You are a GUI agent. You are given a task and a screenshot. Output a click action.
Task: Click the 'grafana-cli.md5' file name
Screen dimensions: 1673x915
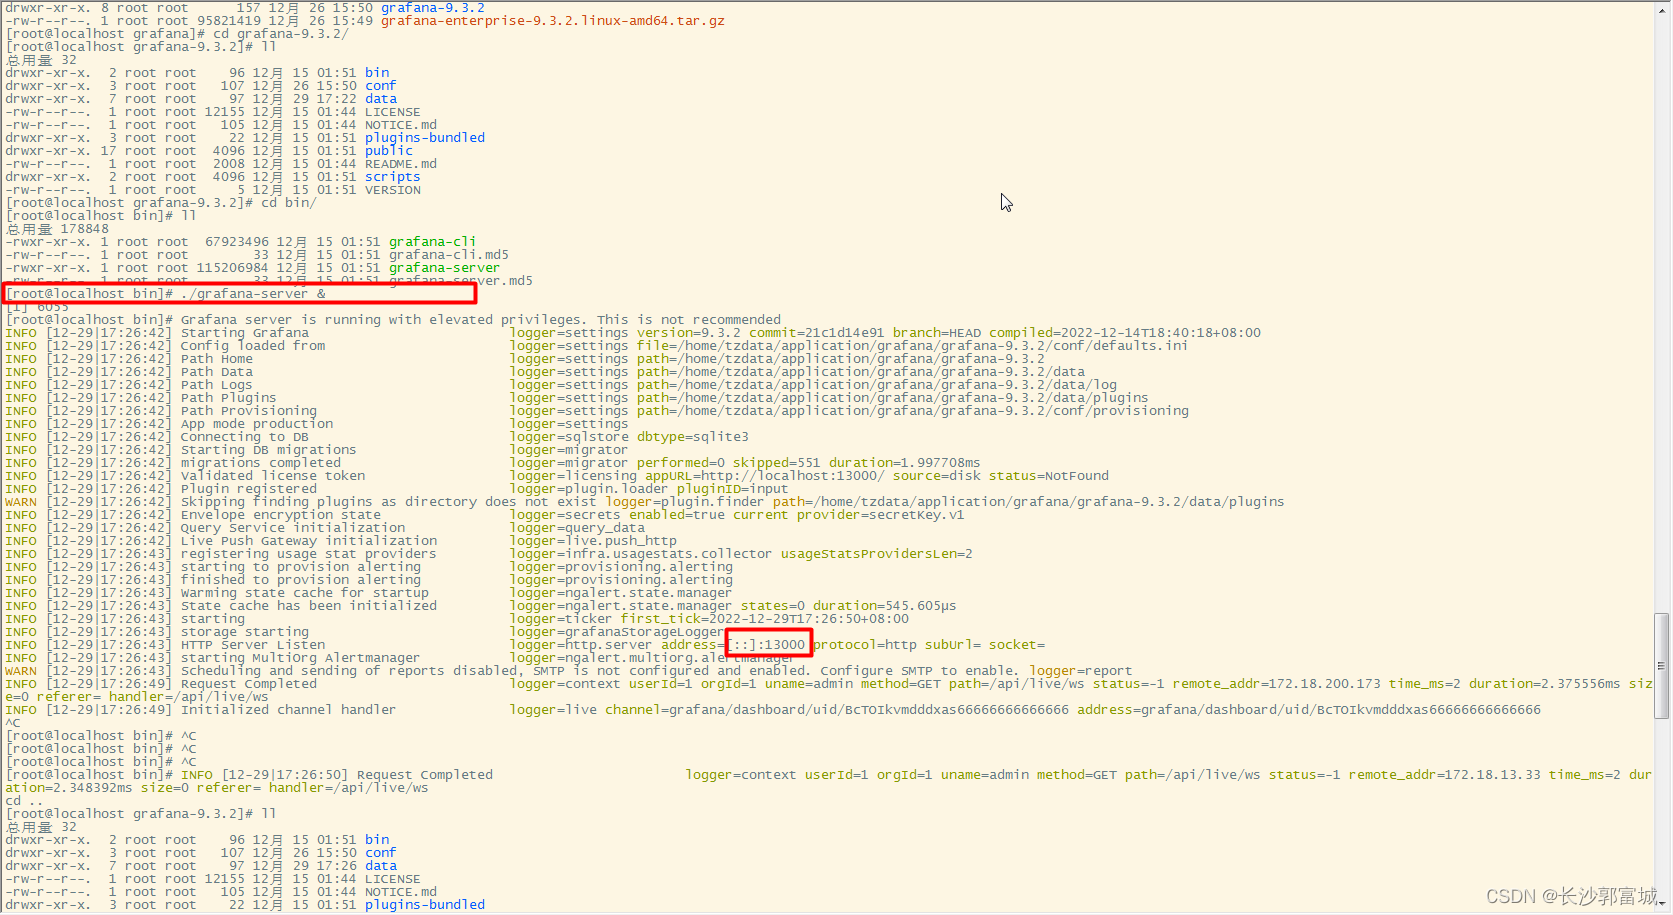tap(449, 255)
